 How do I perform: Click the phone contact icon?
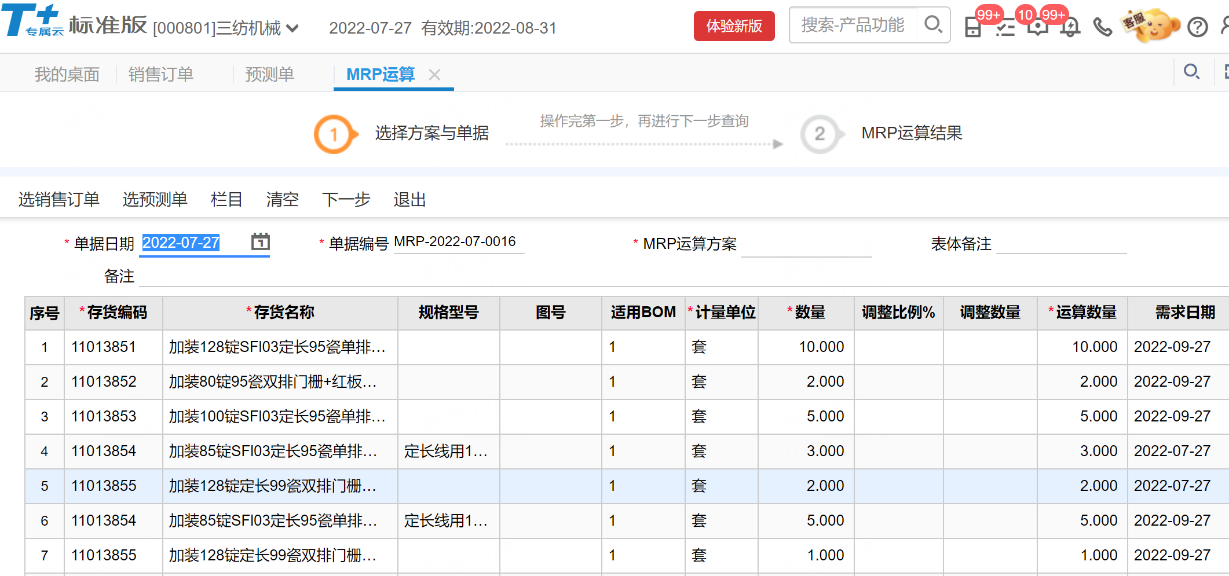(x=1102, y=27)
